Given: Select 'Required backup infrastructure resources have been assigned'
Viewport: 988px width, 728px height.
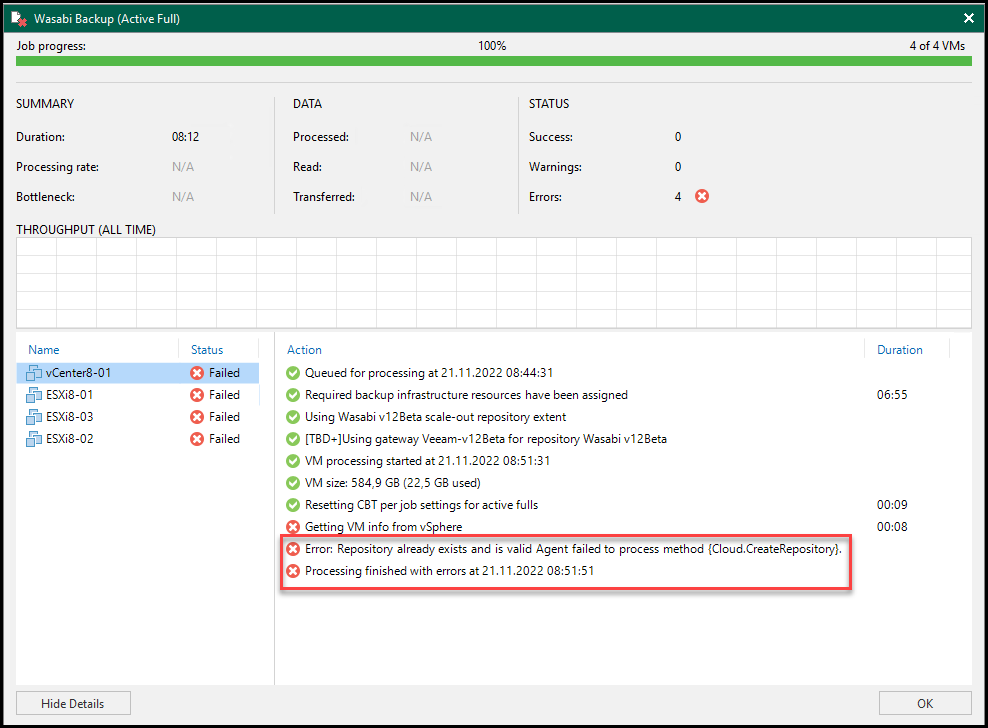Looking at the screenshot, I should 466,395.
